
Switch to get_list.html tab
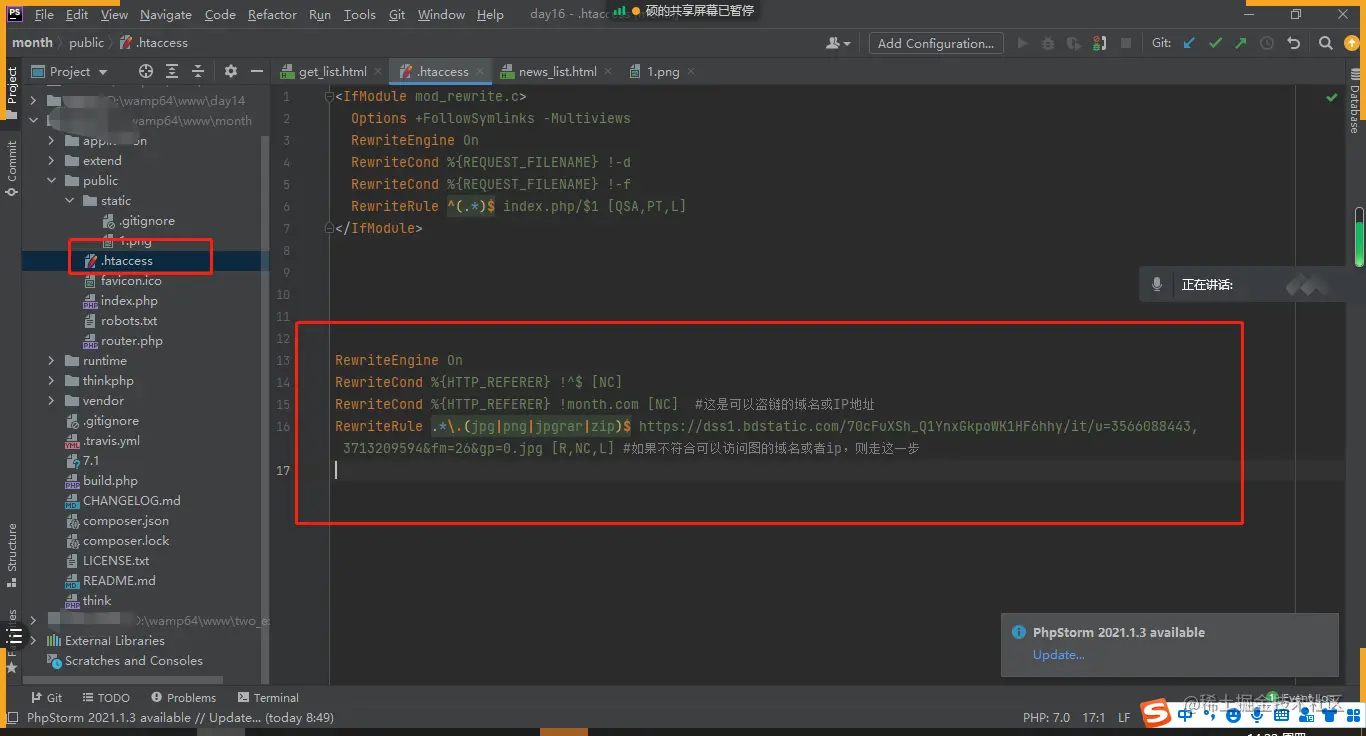[332, 72]
